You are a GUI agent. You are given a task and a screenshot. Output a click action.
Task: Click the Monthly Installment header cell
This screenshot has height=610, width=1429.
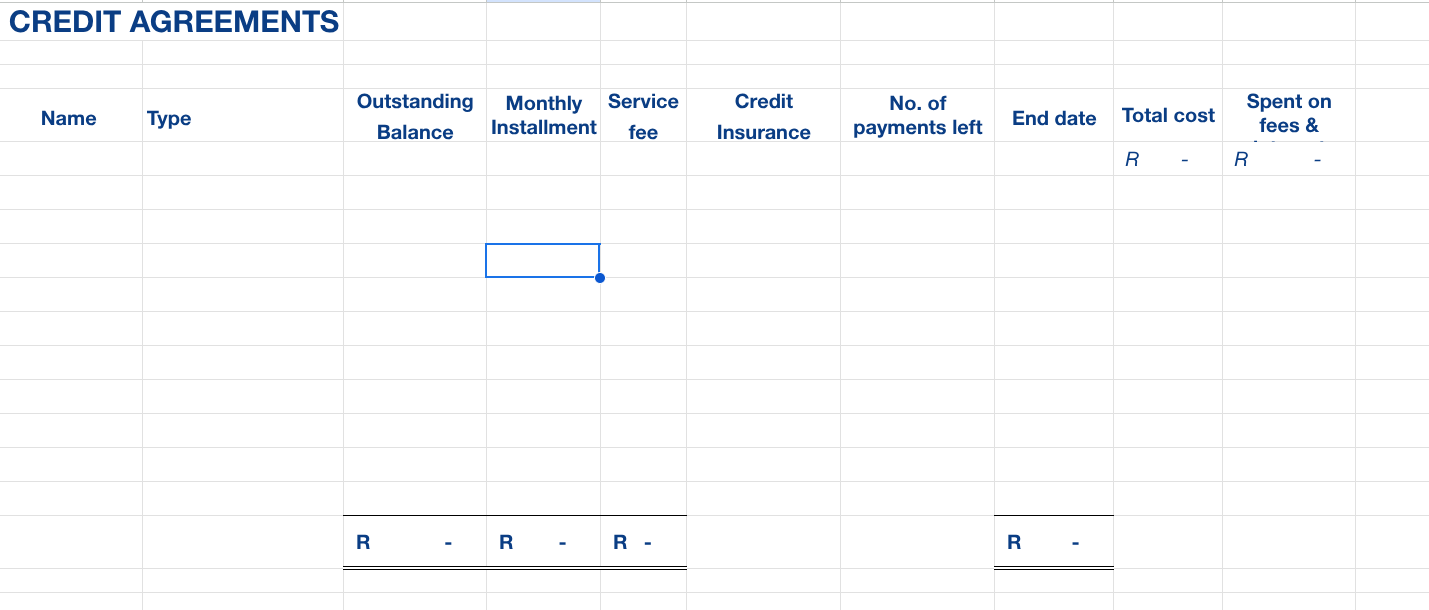(543, 115)
